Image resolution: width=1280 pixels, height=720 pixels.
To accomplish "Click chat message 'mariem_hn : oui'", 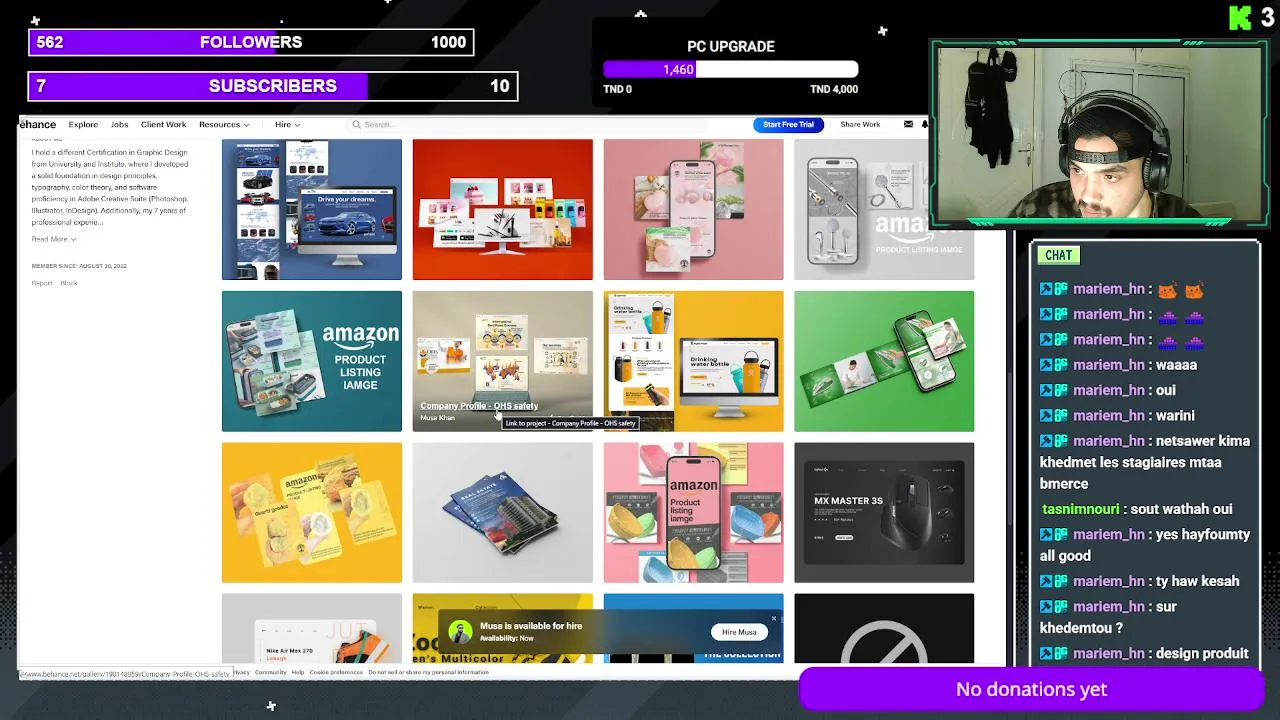I will [1108, 390].
